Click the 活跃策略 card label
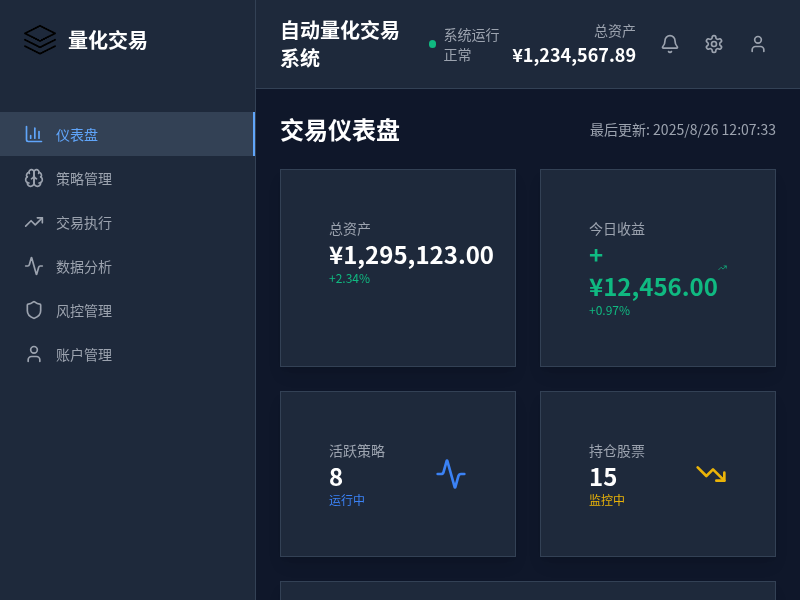 pyautogui.click(x=357, y=451)
